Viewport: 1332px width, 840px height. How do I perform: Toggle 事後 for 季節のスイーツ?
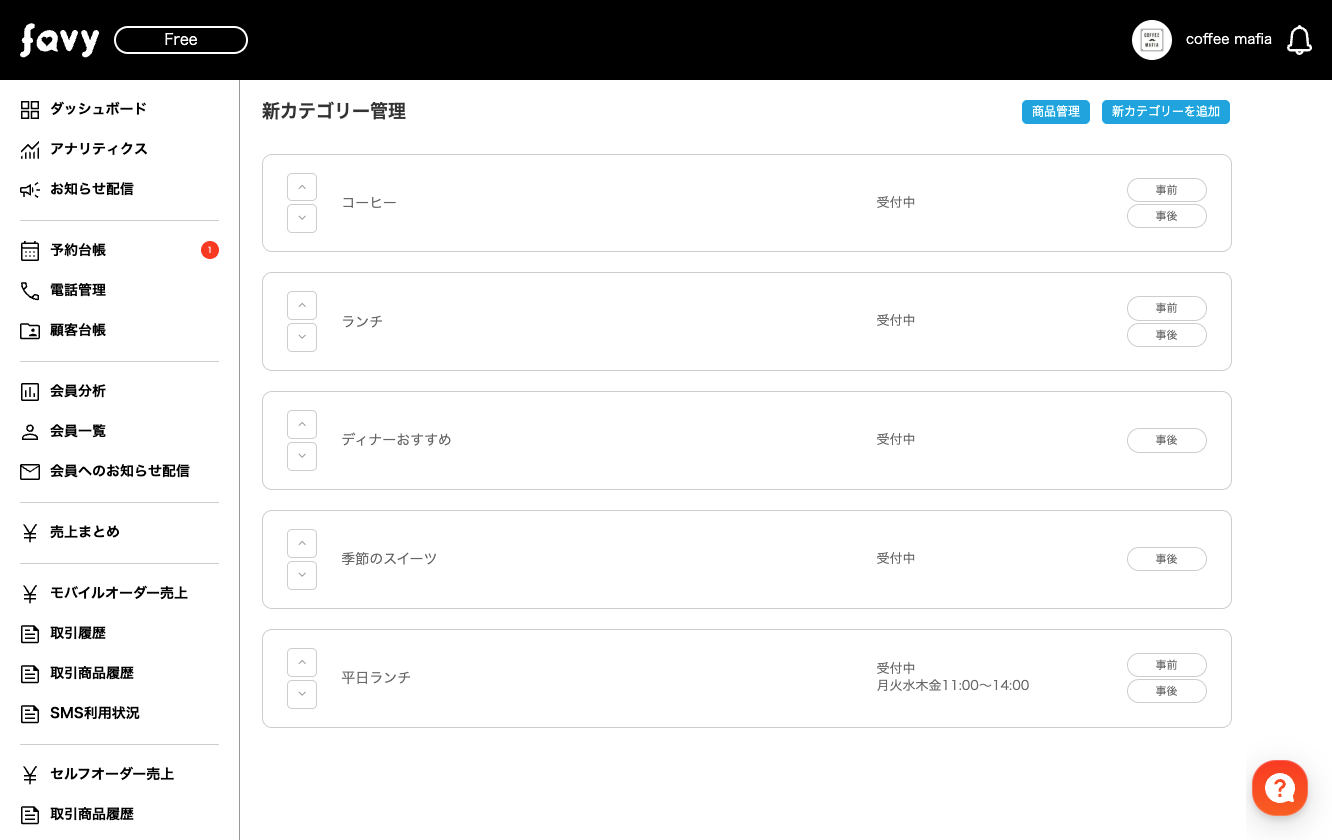coord(1166,559)
